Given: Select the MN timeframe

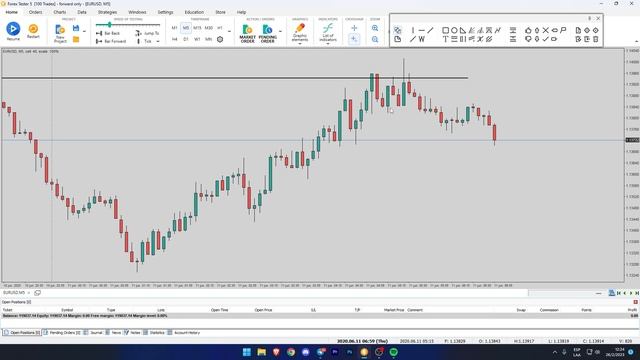Looking at the screenshot, I should 209,39.
